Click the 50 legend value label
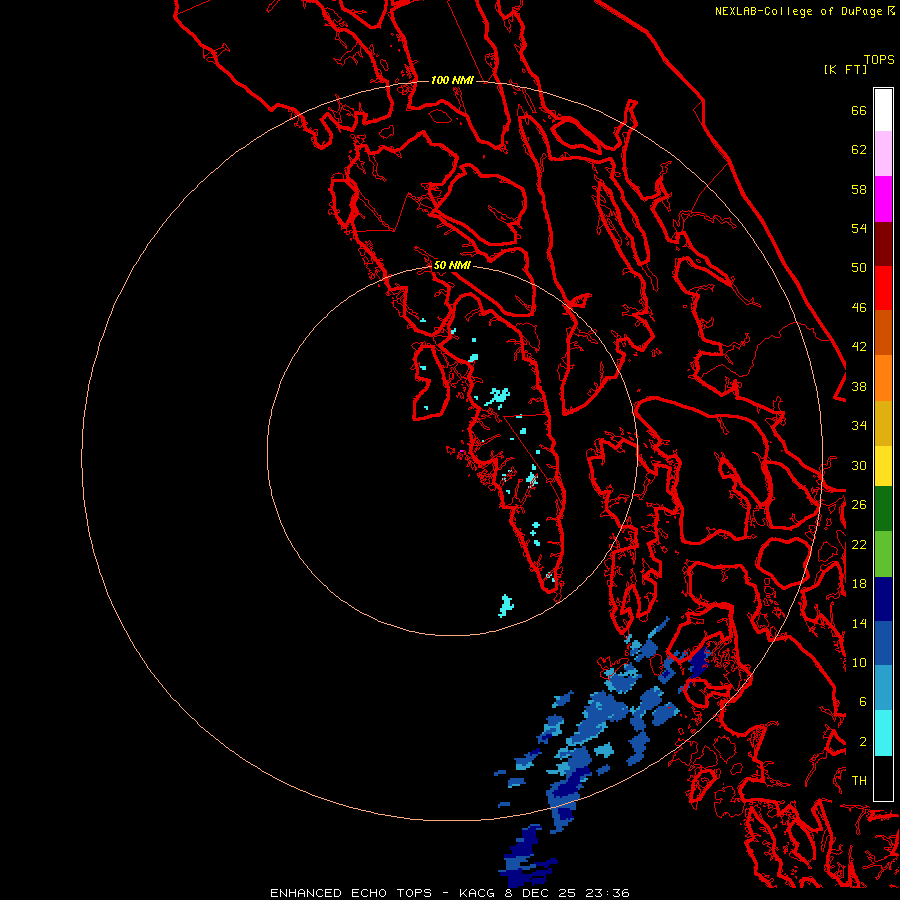Viewport: 900px width, 900px height. (x=859, y=268)
